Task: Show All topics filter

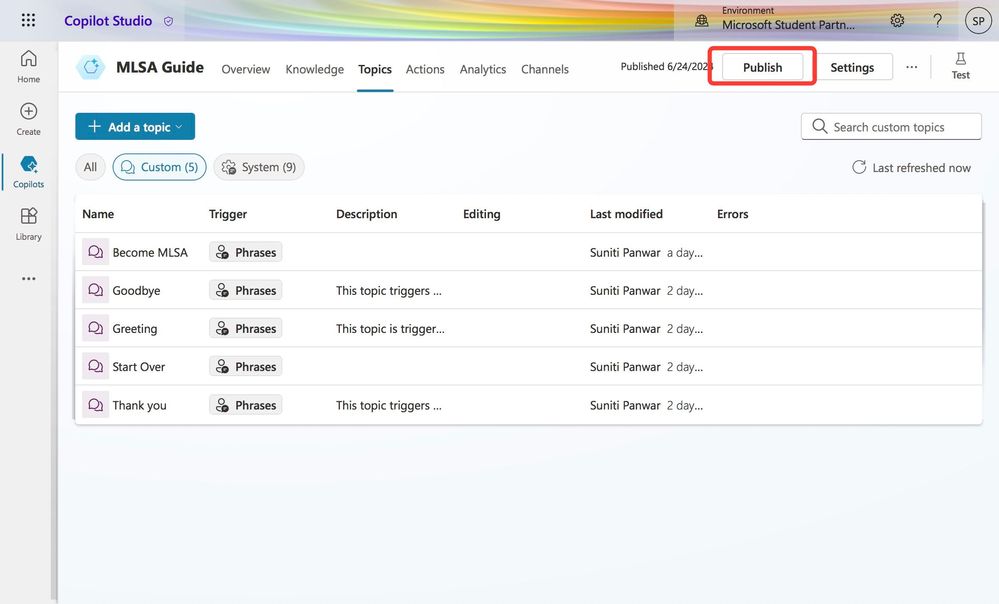Action: [90, 167]
